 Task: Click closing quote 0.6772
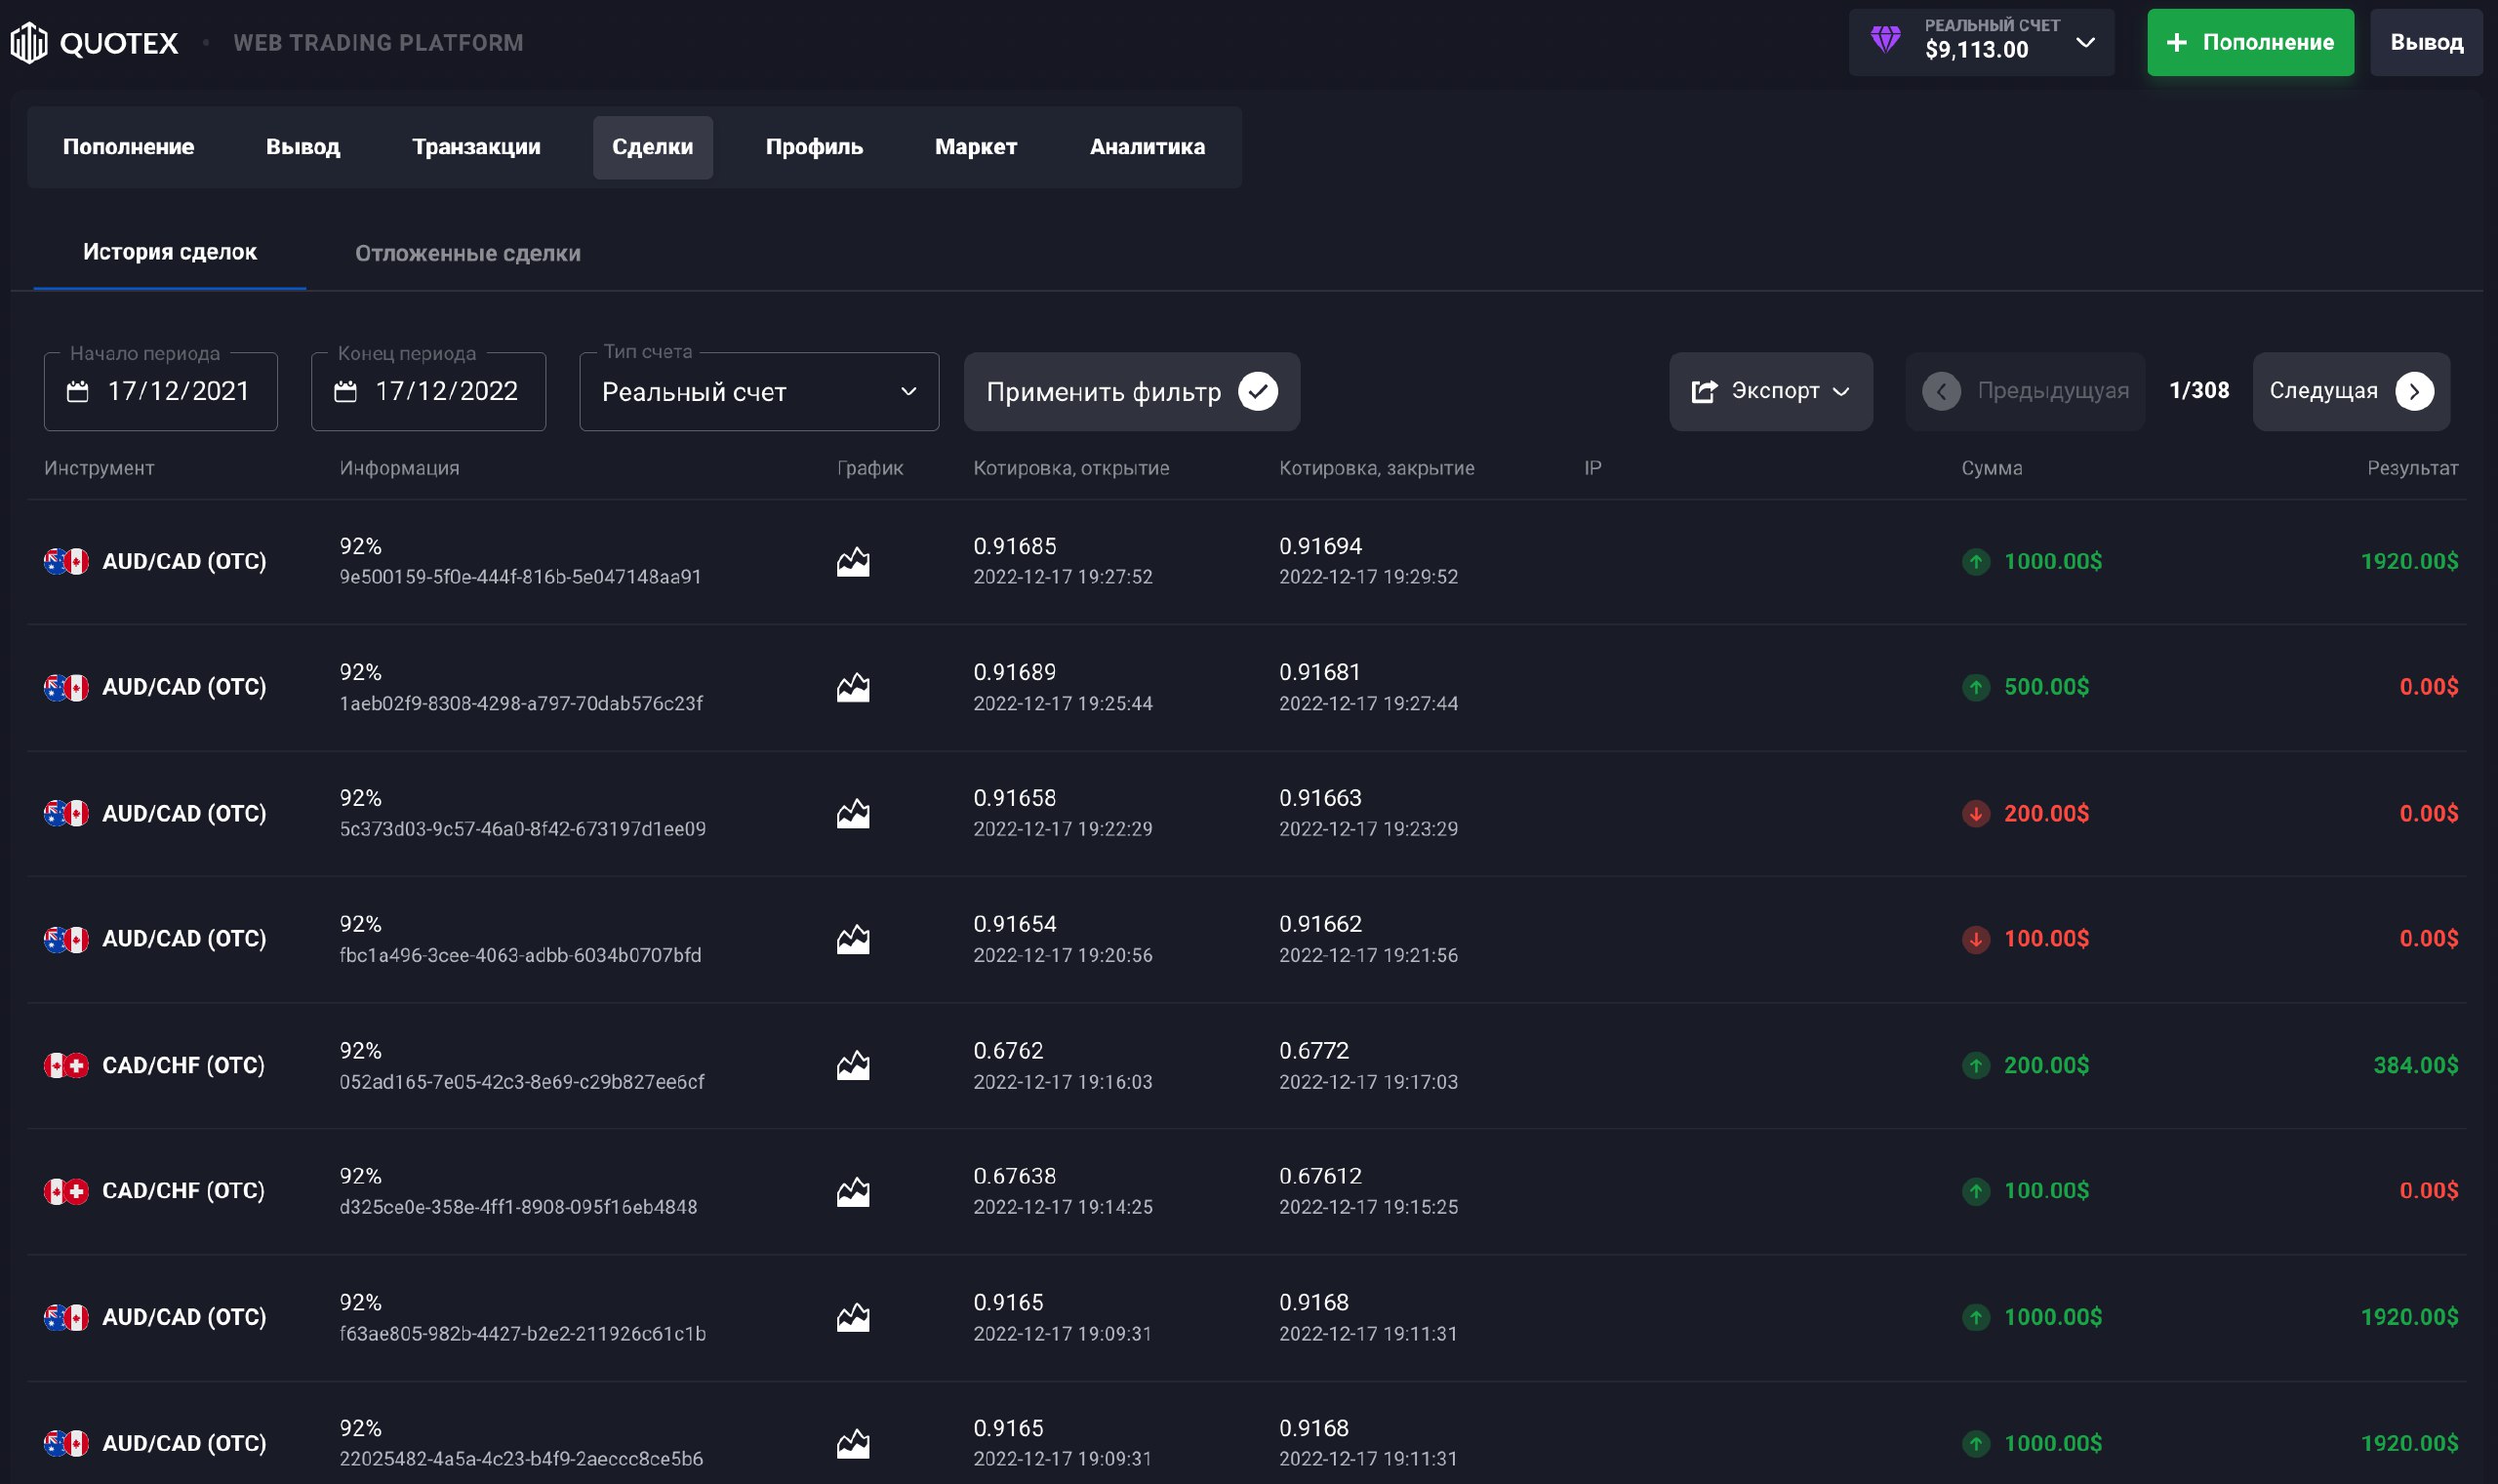tap(1313, 1050)
